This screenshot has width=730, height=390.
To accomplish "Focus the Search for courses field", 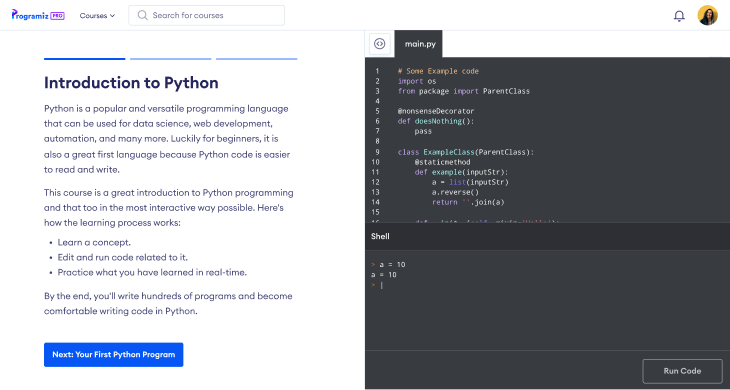I will [206, 15].
